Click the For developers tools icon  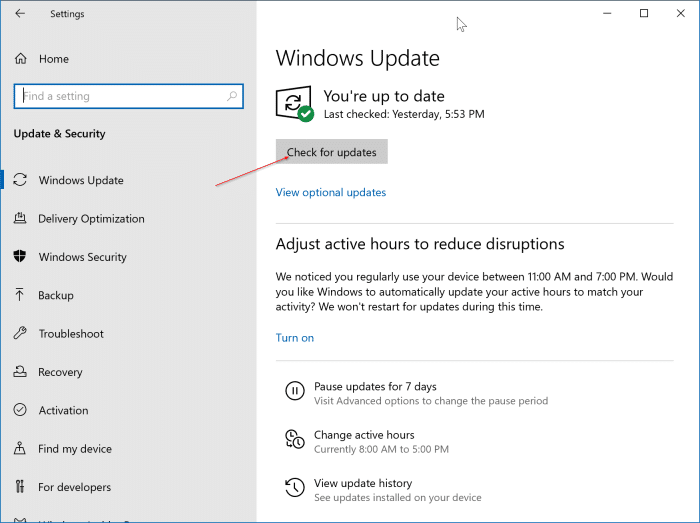point(20,486)
